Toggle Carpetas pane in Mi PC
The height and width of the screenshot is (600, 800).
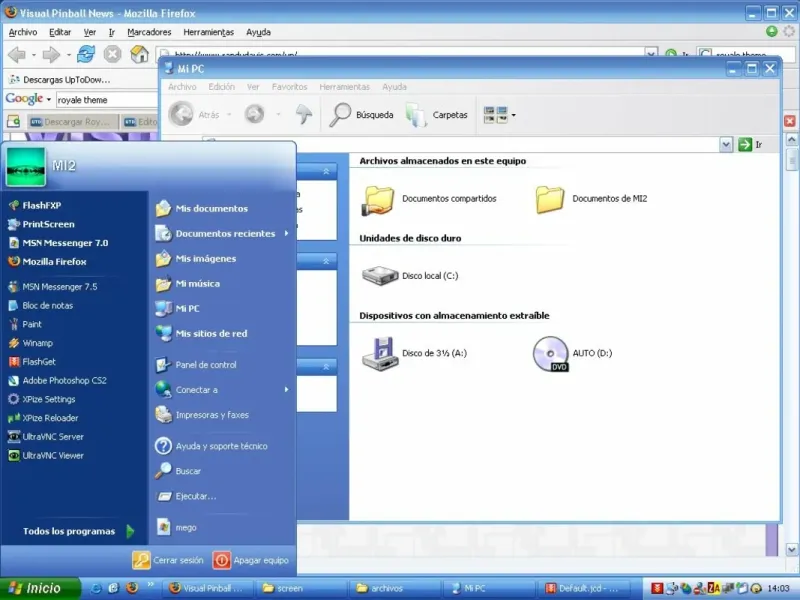pyautogui.click(x=437, y=115)
